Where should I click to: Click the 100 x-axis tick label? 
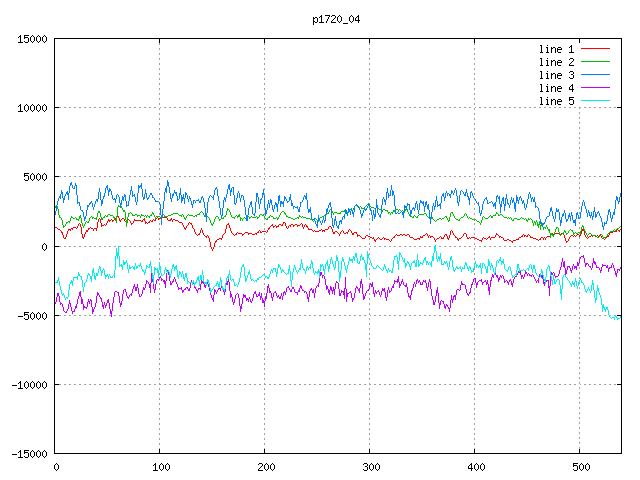point(160,467)
